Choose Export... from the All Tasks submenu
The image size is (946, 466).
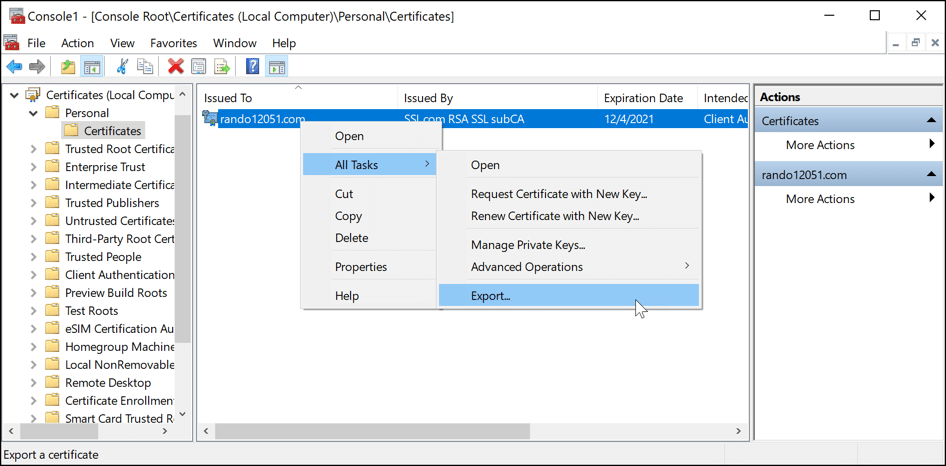pyautogui.click(x=491, y=296)
